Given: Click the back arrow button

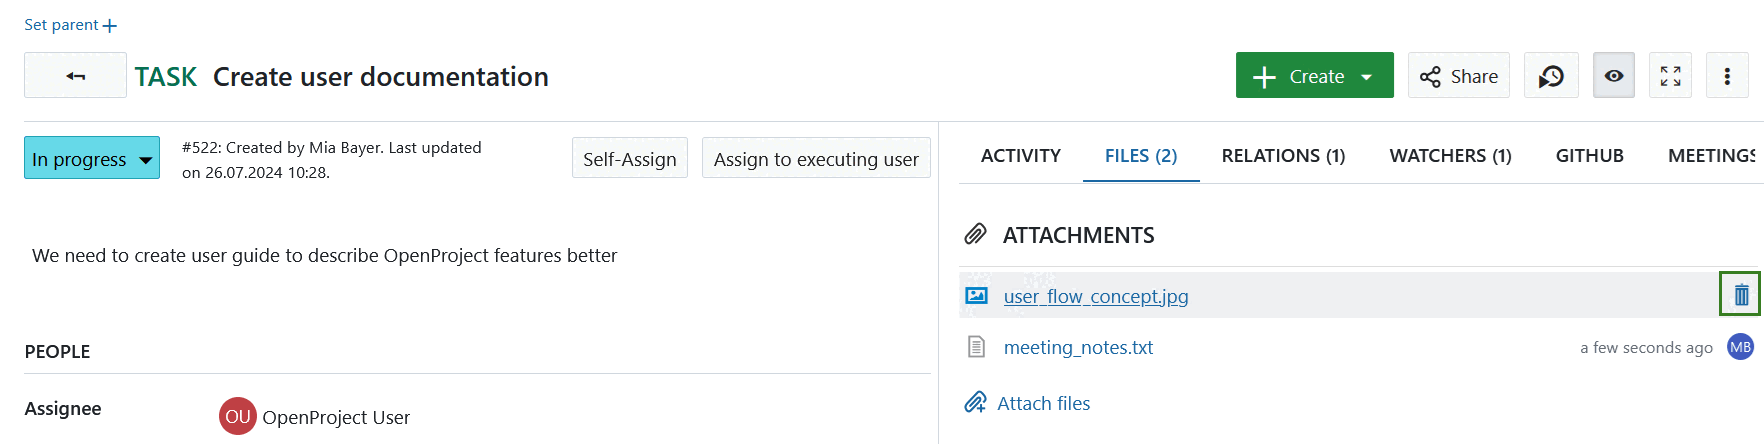Looking at the screenshot, I should coord(75,76).
